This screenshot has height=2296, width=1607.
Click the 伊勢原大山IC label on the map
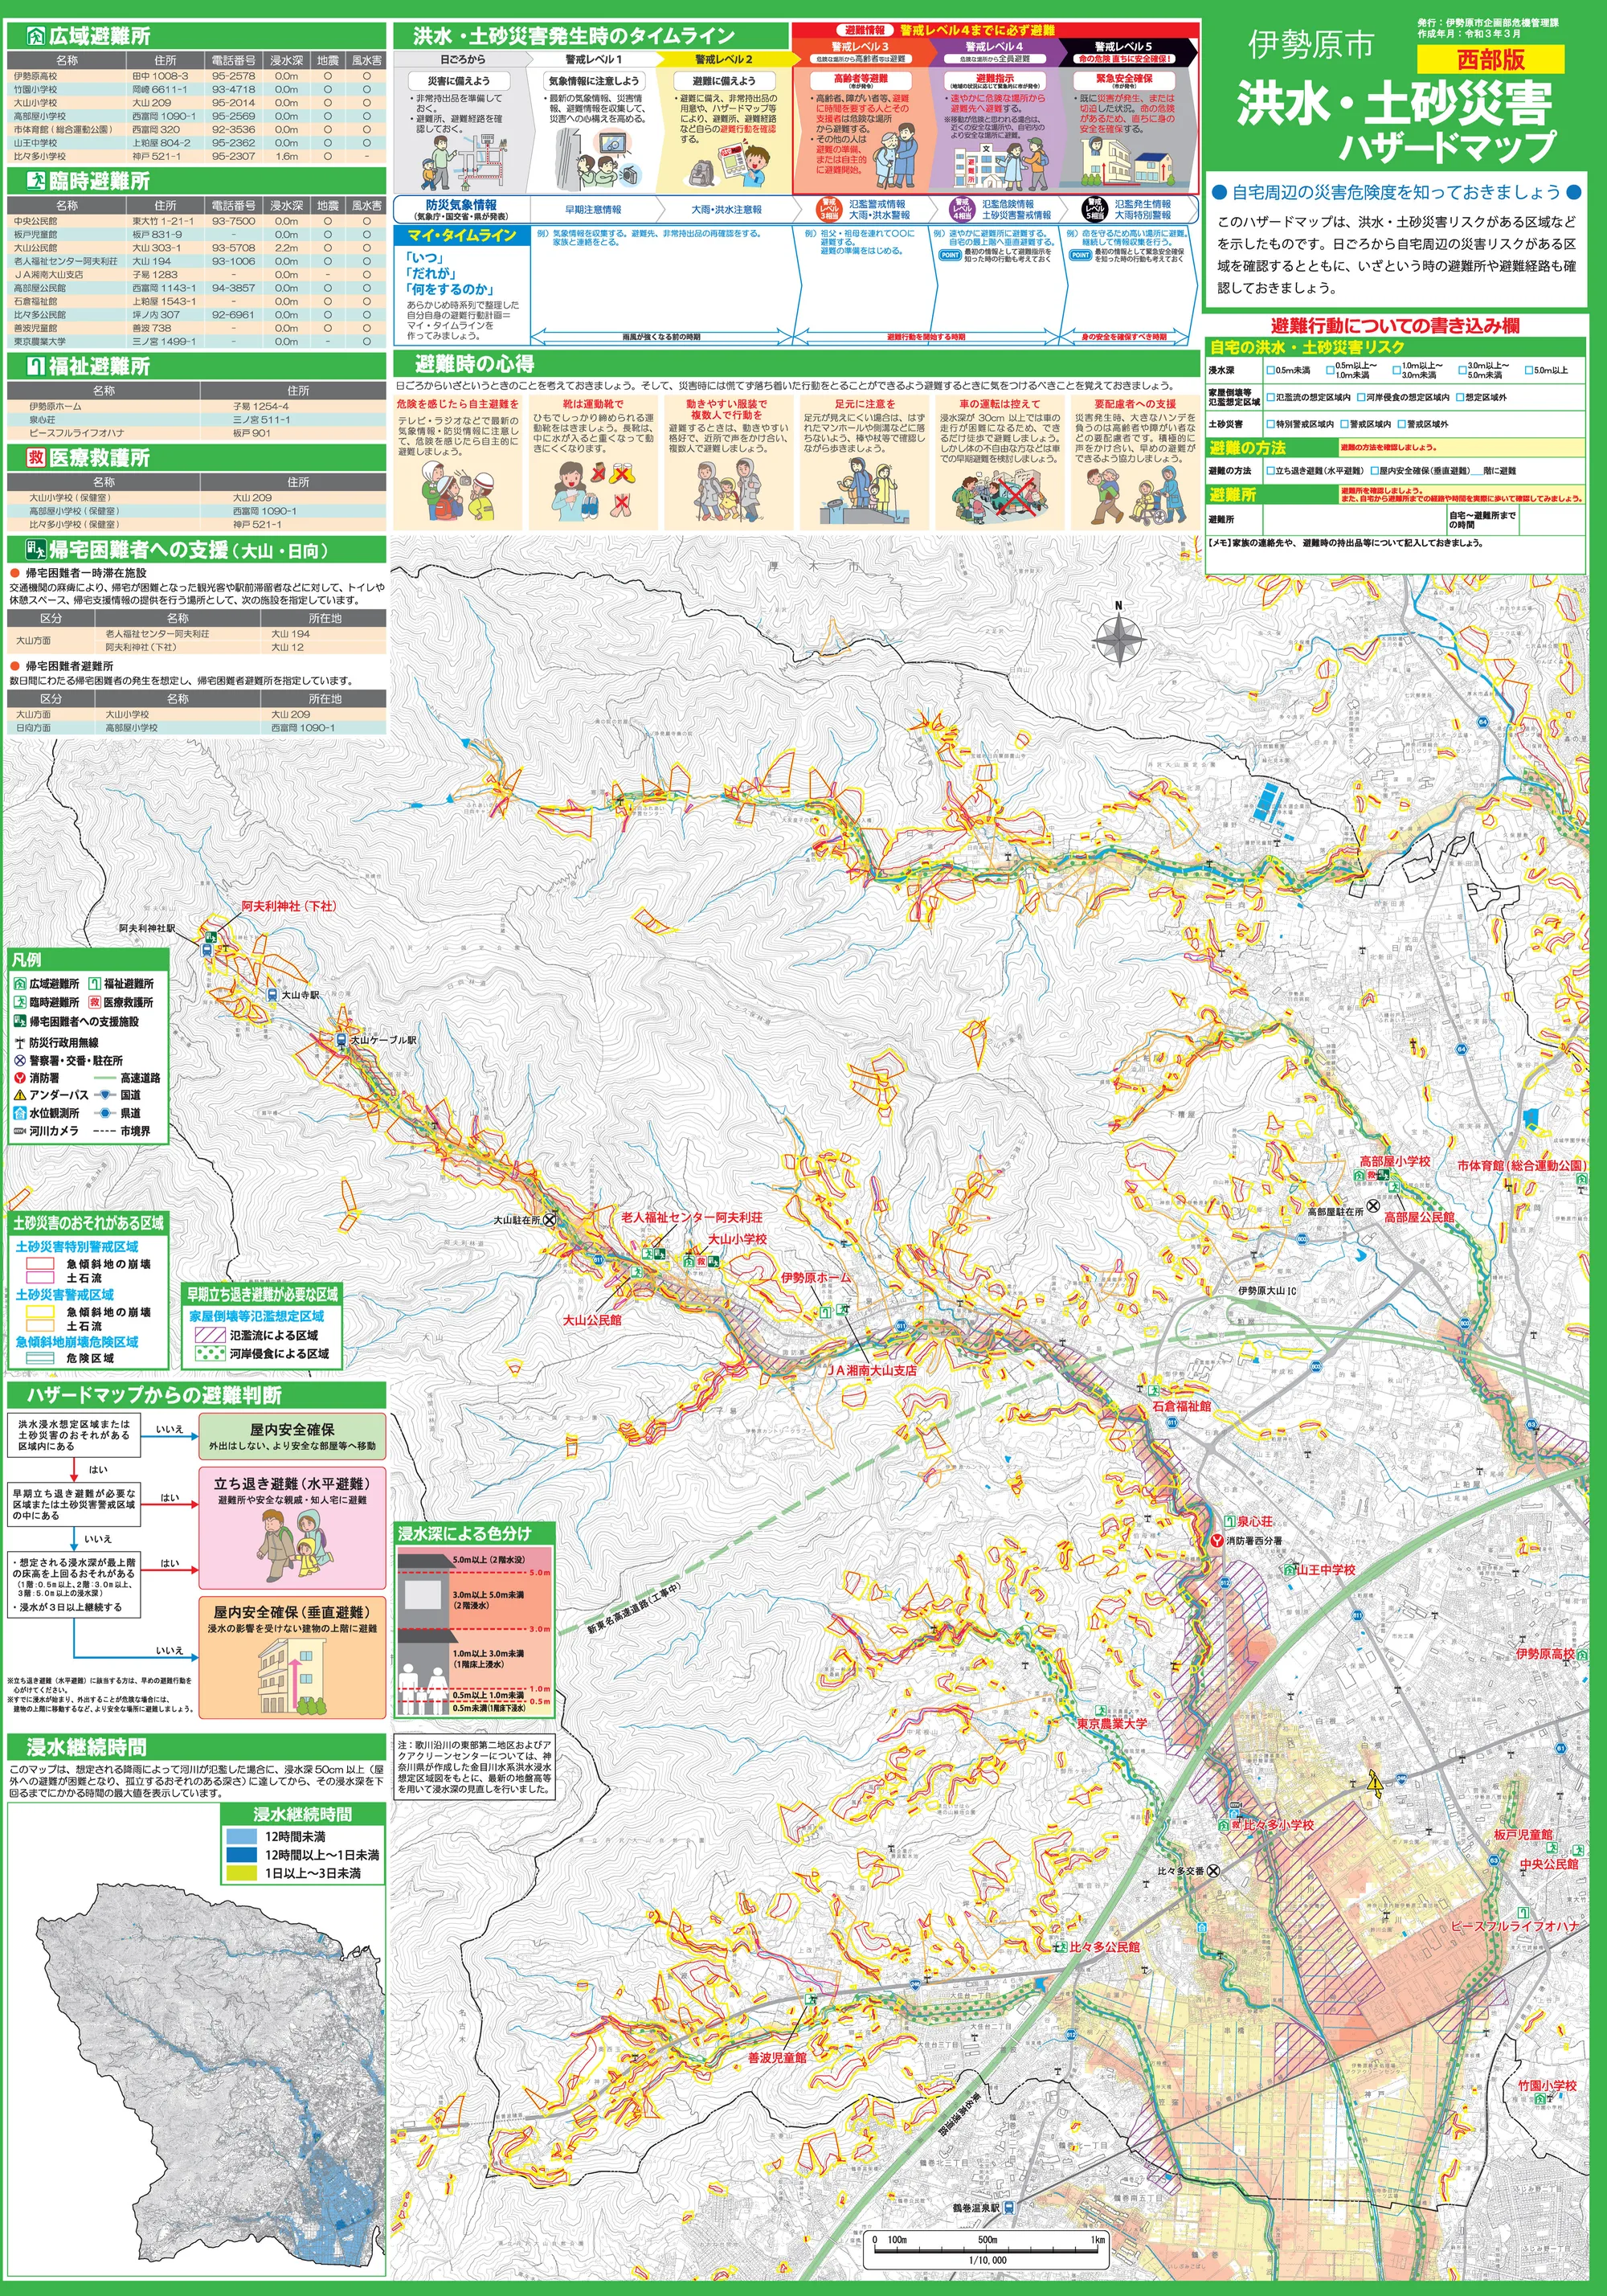pos(1267,1291)
